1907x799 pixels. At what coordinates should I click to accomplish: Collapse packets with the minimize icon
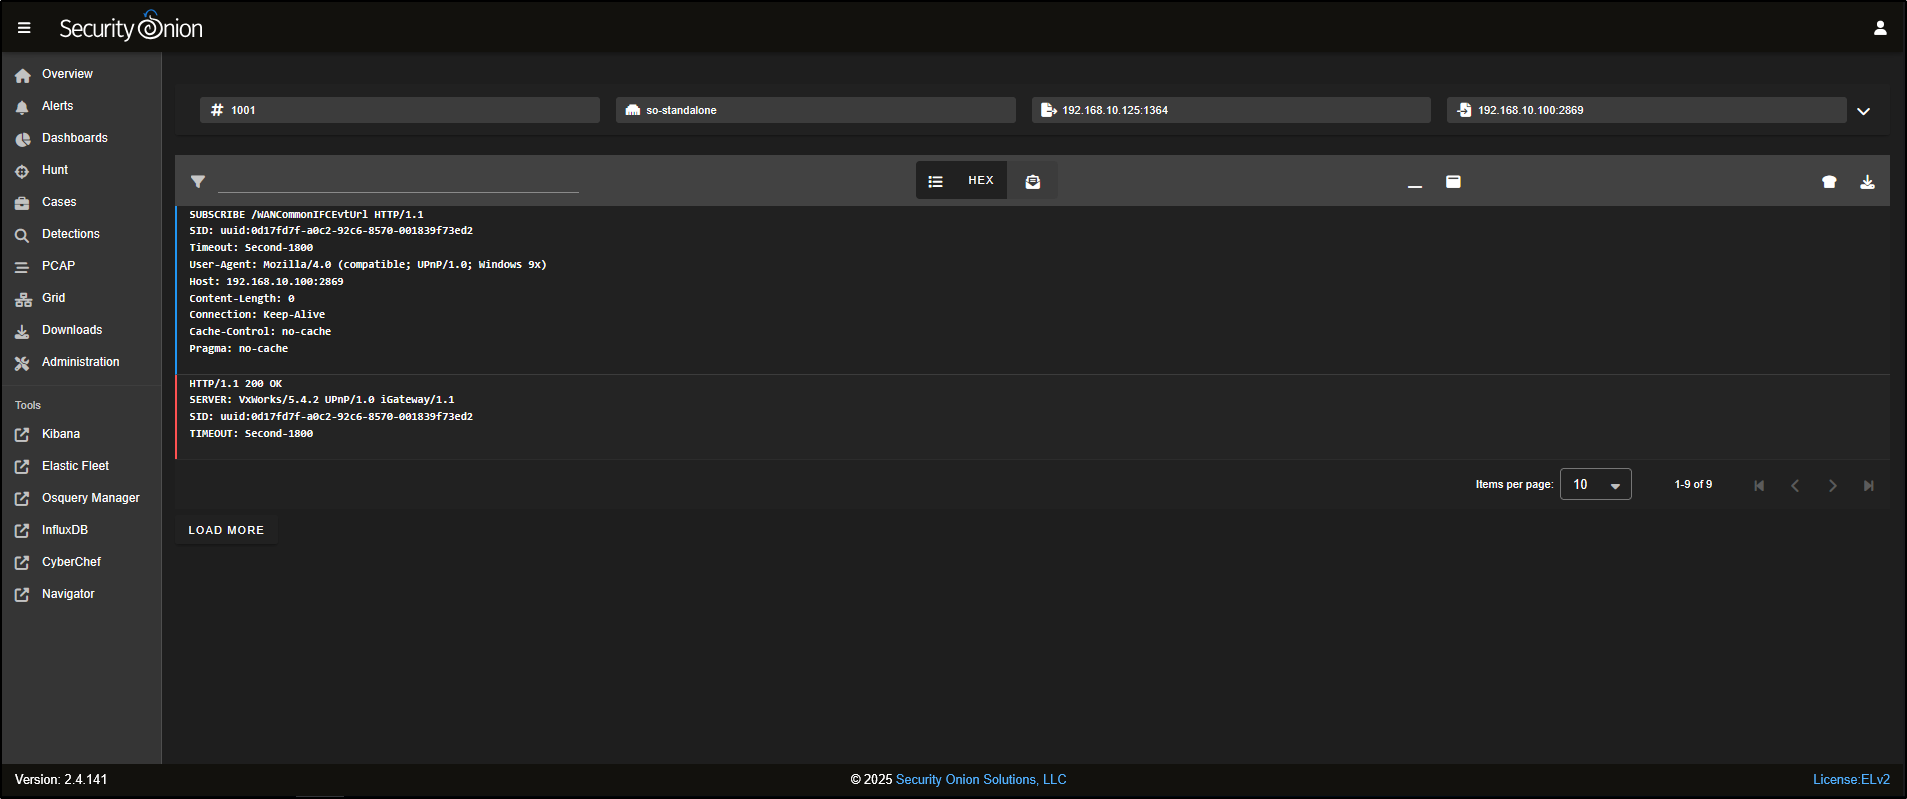[1414, 182]
